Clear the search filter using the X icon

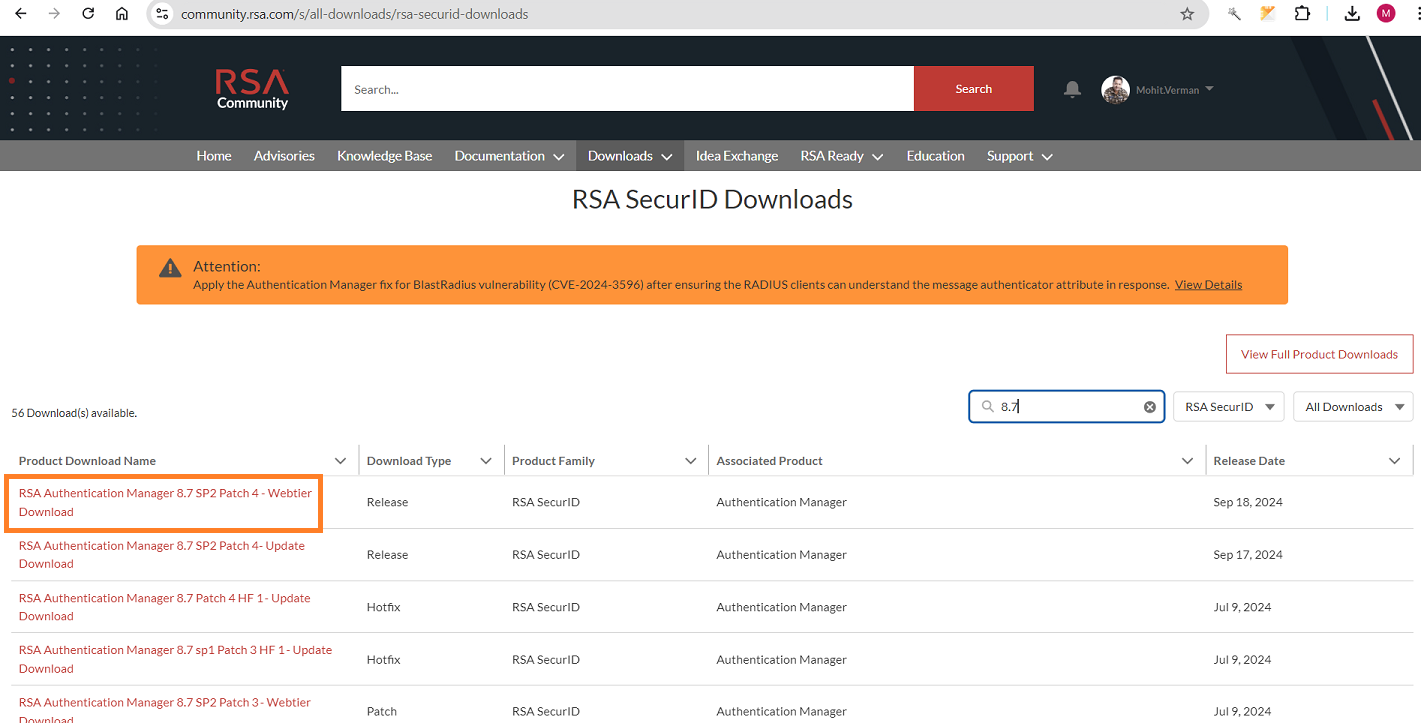coord(1148,406)
